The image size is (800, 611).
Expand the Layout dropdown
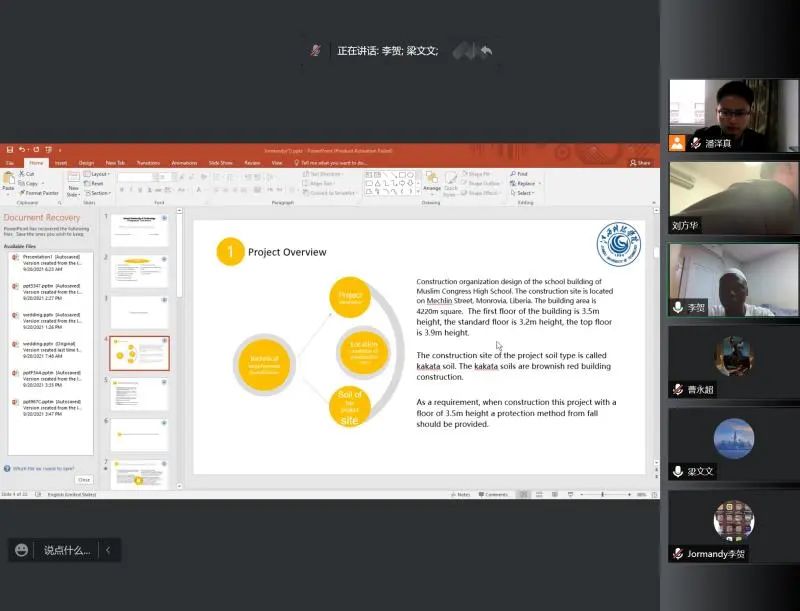(97, 174)
